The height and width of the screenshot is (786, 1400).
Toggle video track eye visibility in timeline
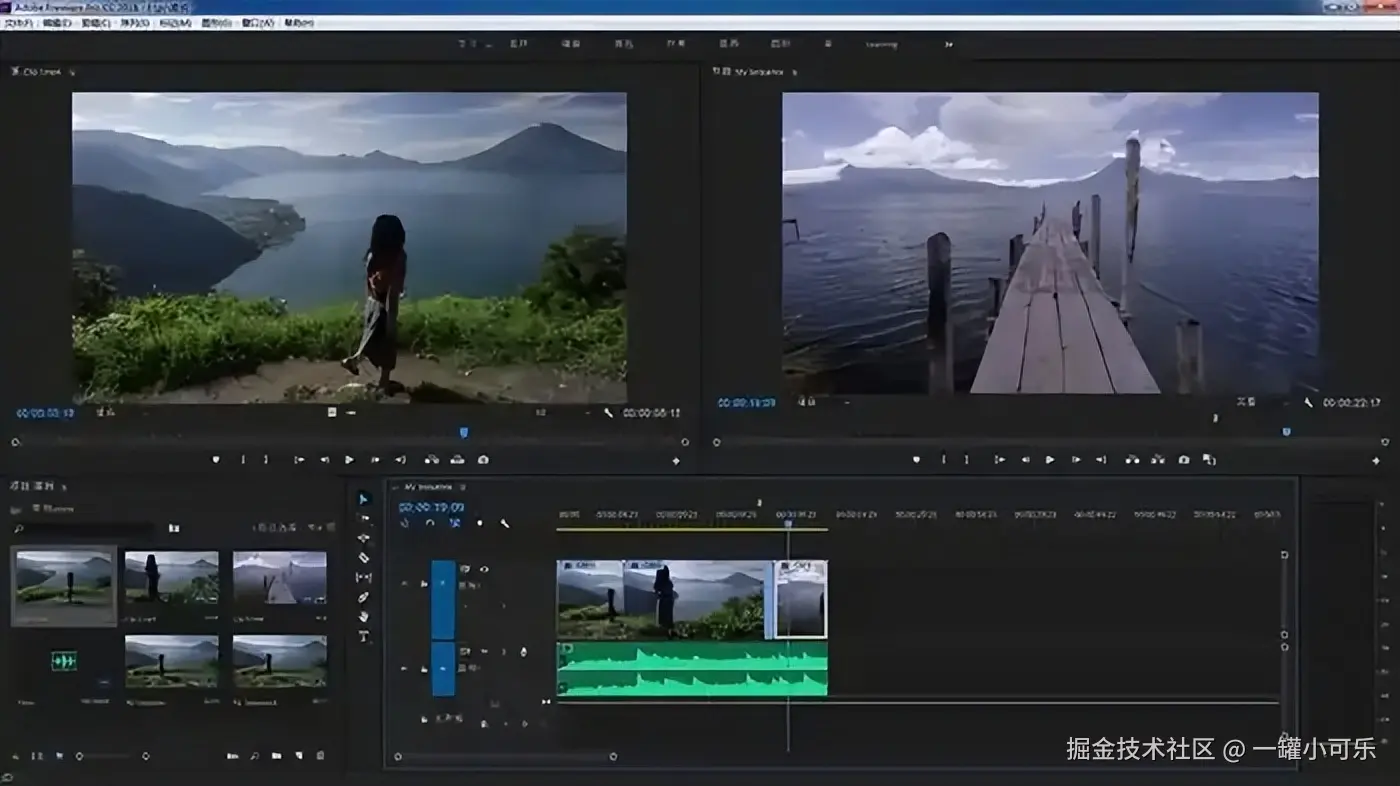[x=484, y=569]
